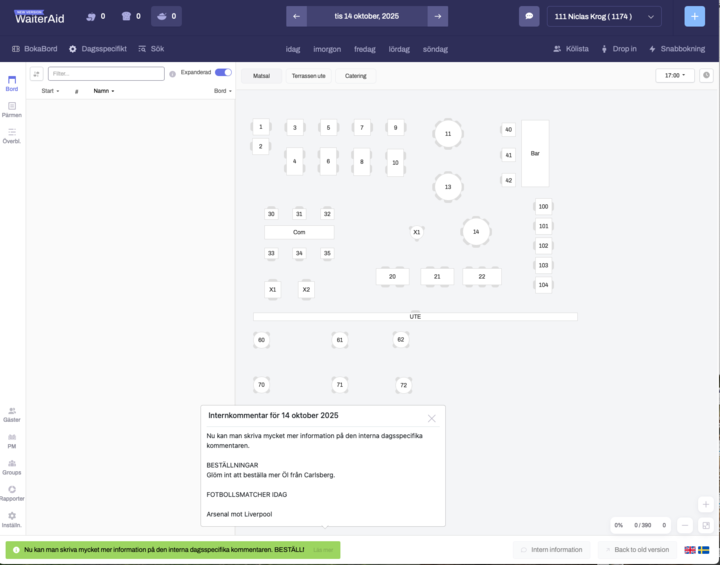This screenshot has width=720, height=565.
Task: Switch language to English via the UK flag
Action: 690,550
